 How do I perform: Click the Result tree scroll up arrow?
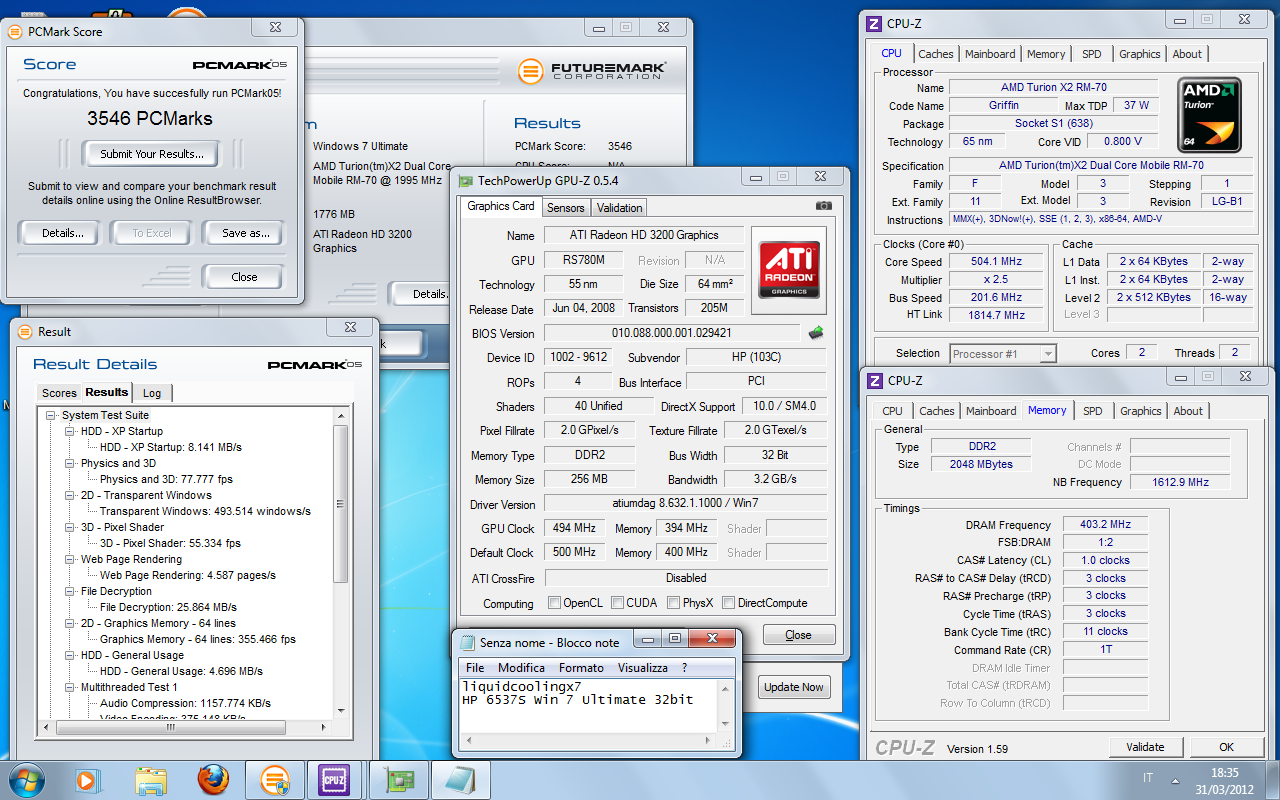click(340, 416)
